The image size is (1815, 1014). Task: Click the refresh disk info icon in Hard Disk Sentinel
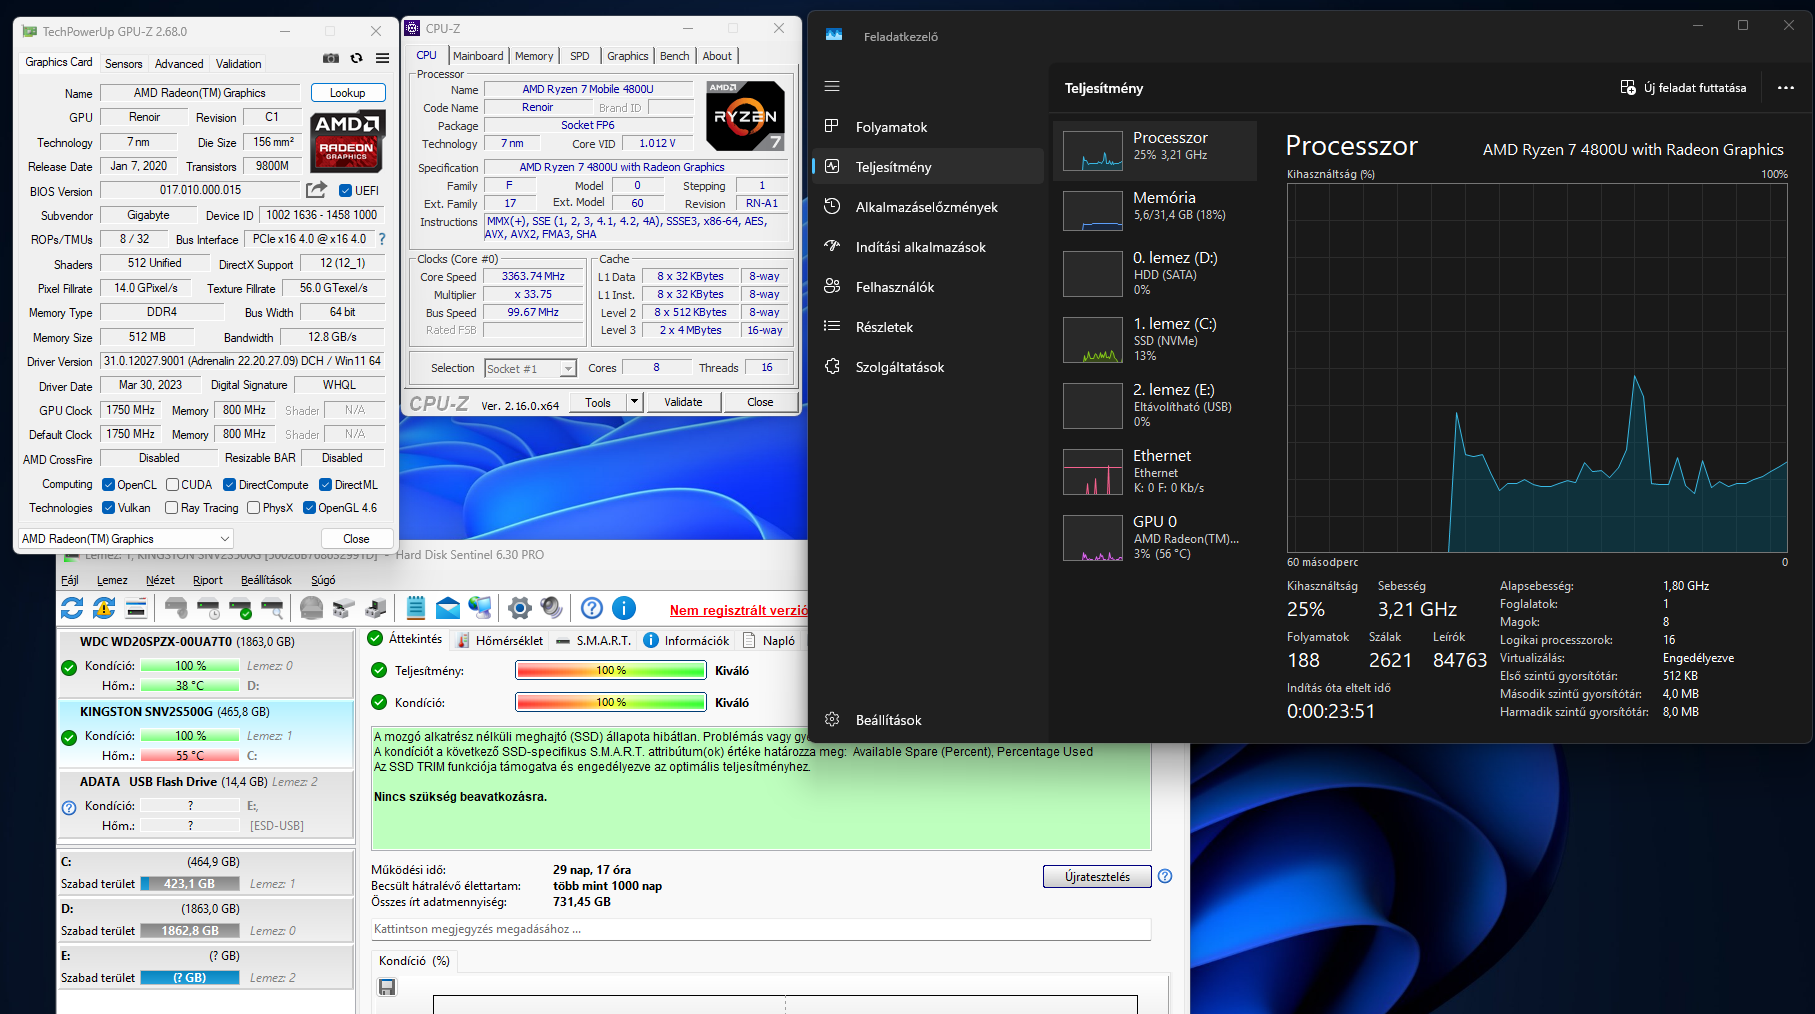click(x=72, y=607)
